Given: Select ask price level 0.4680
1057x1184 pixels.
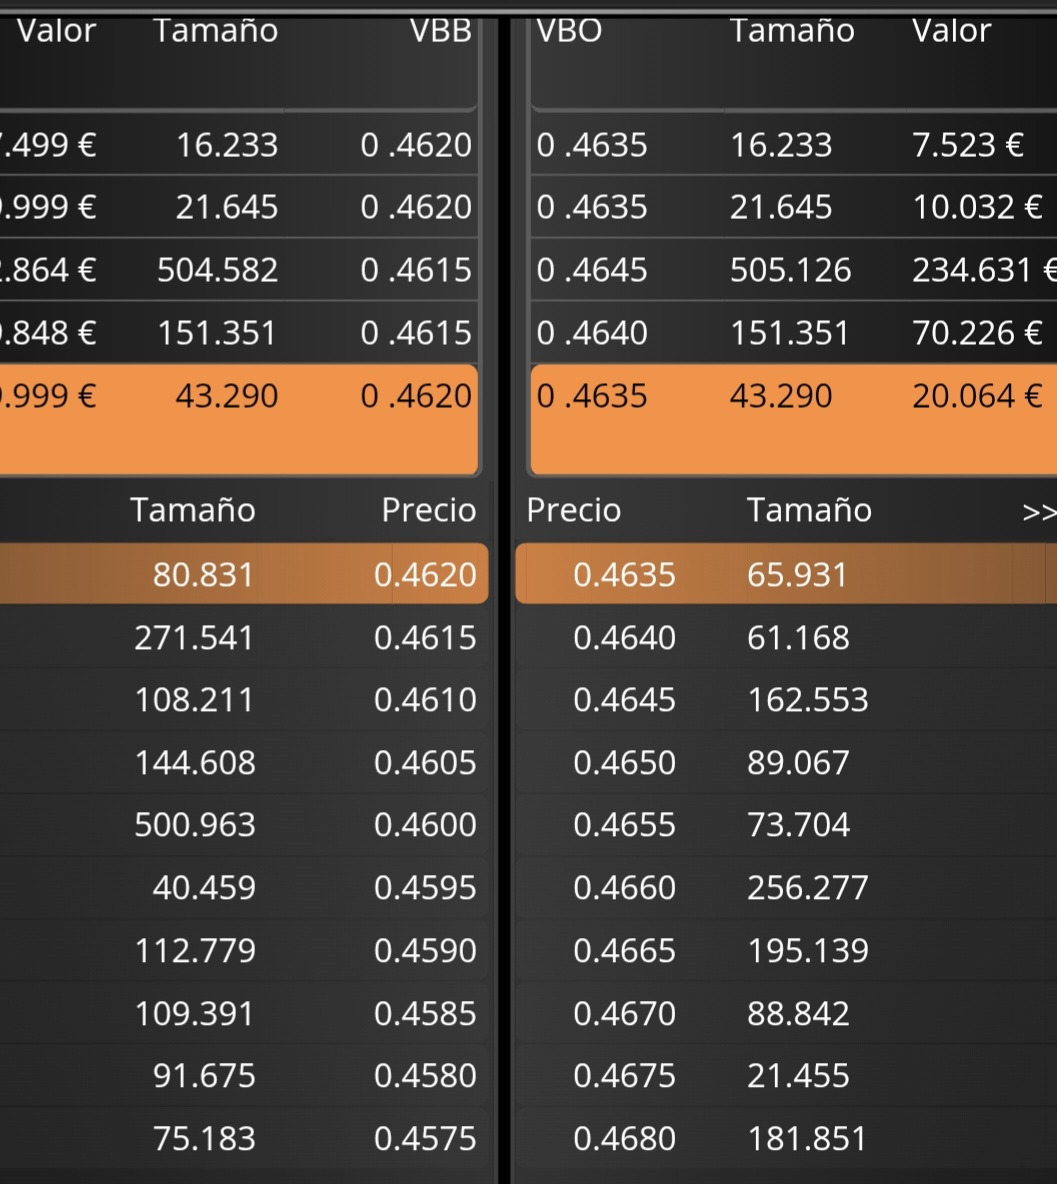Looking at the screenshot, I should coord(786,1138).
